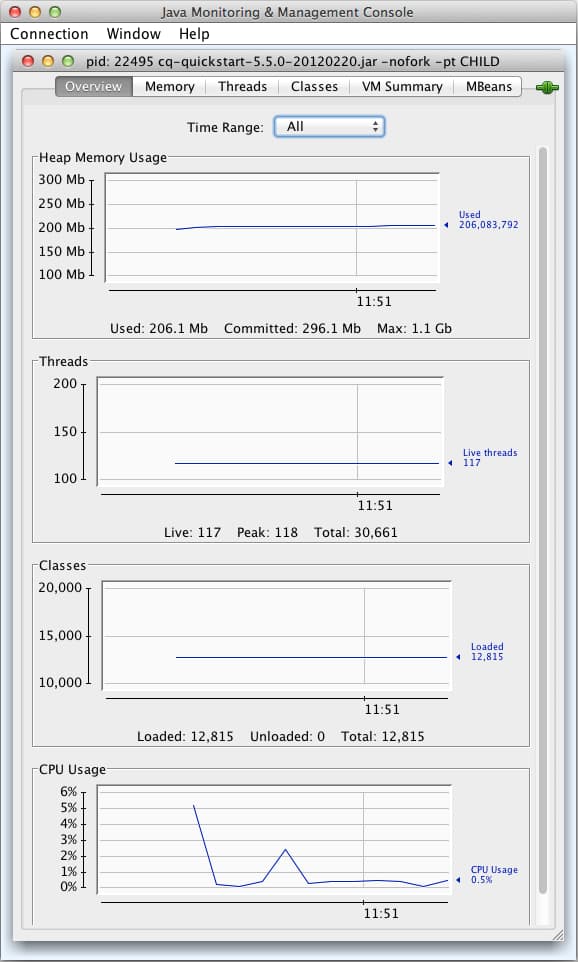Open the Classes tab

[x=314, y=87]
